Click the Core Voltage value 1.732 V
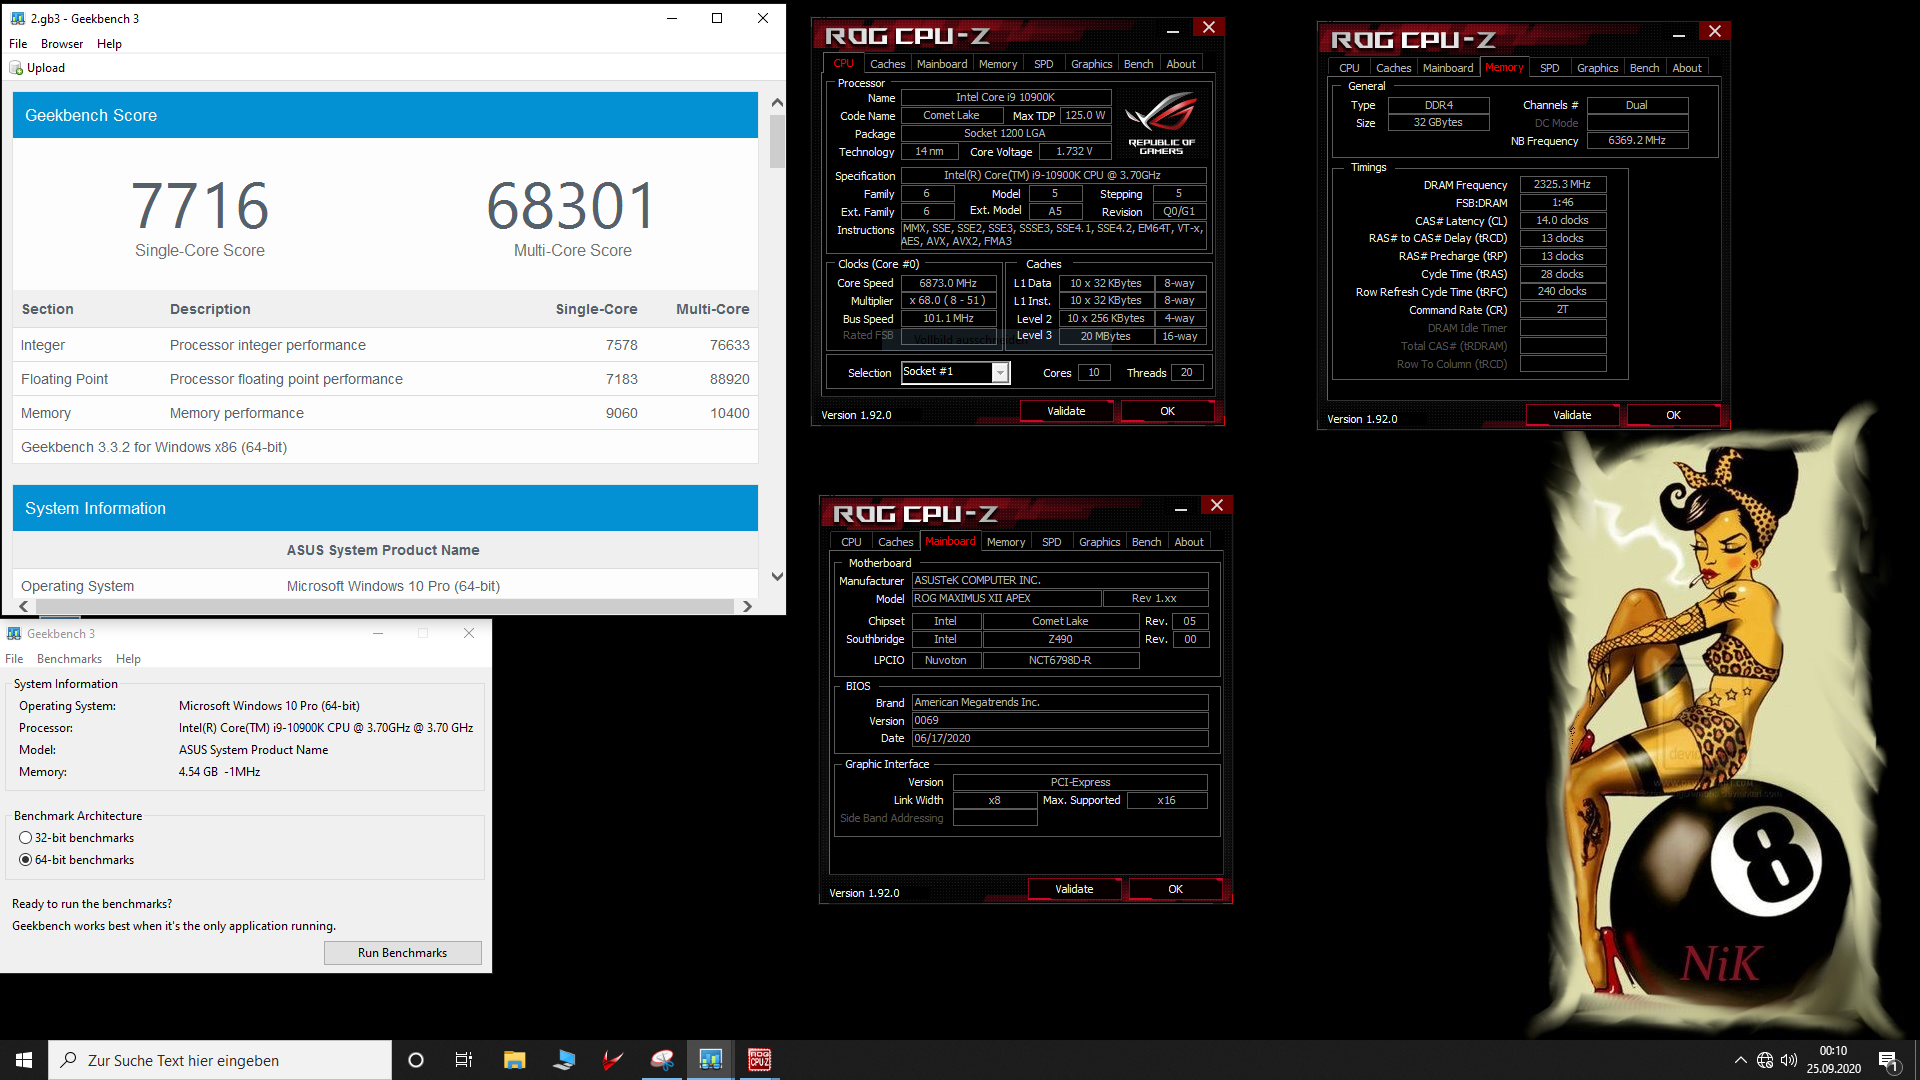Viewport: 1920px width, 1080px height. (1074, 151)
